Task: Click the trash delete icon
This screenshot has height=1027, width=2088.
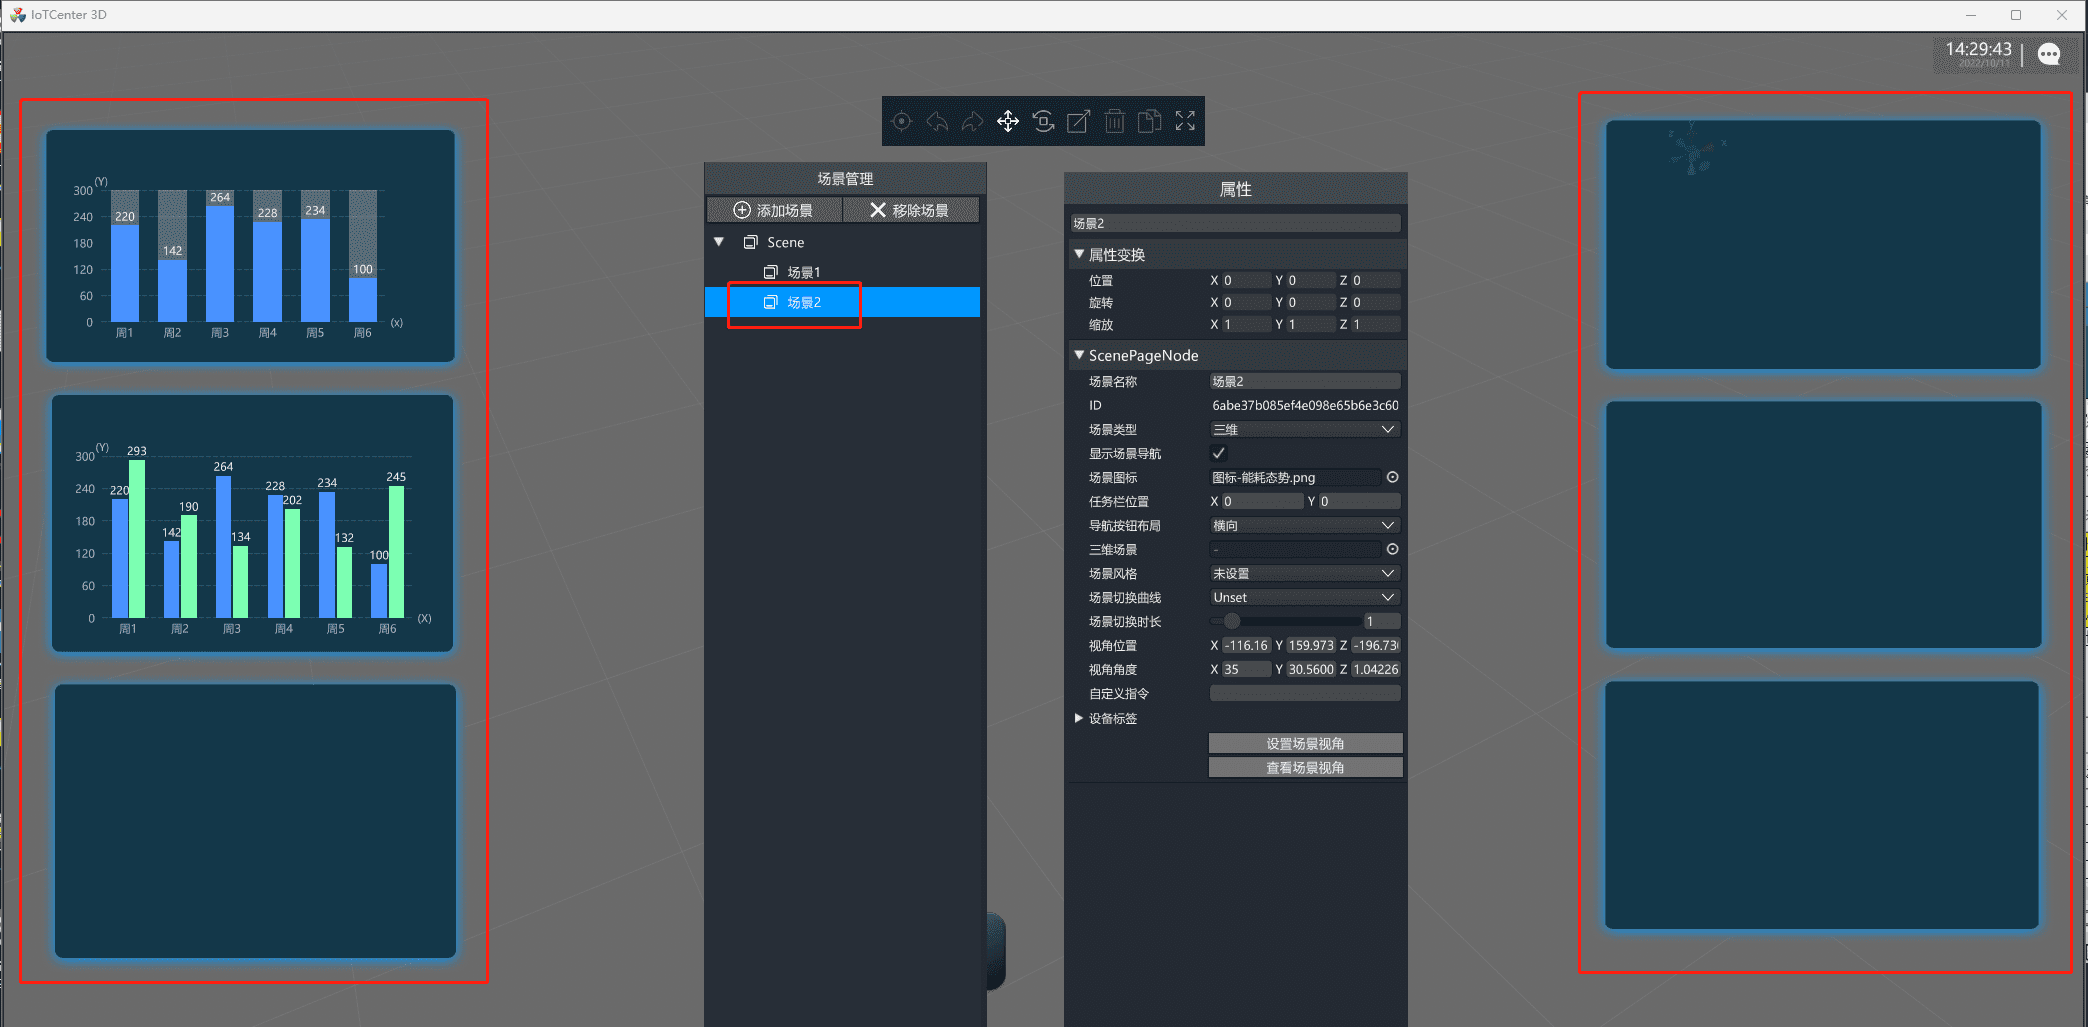Action: coord(1114,121)
